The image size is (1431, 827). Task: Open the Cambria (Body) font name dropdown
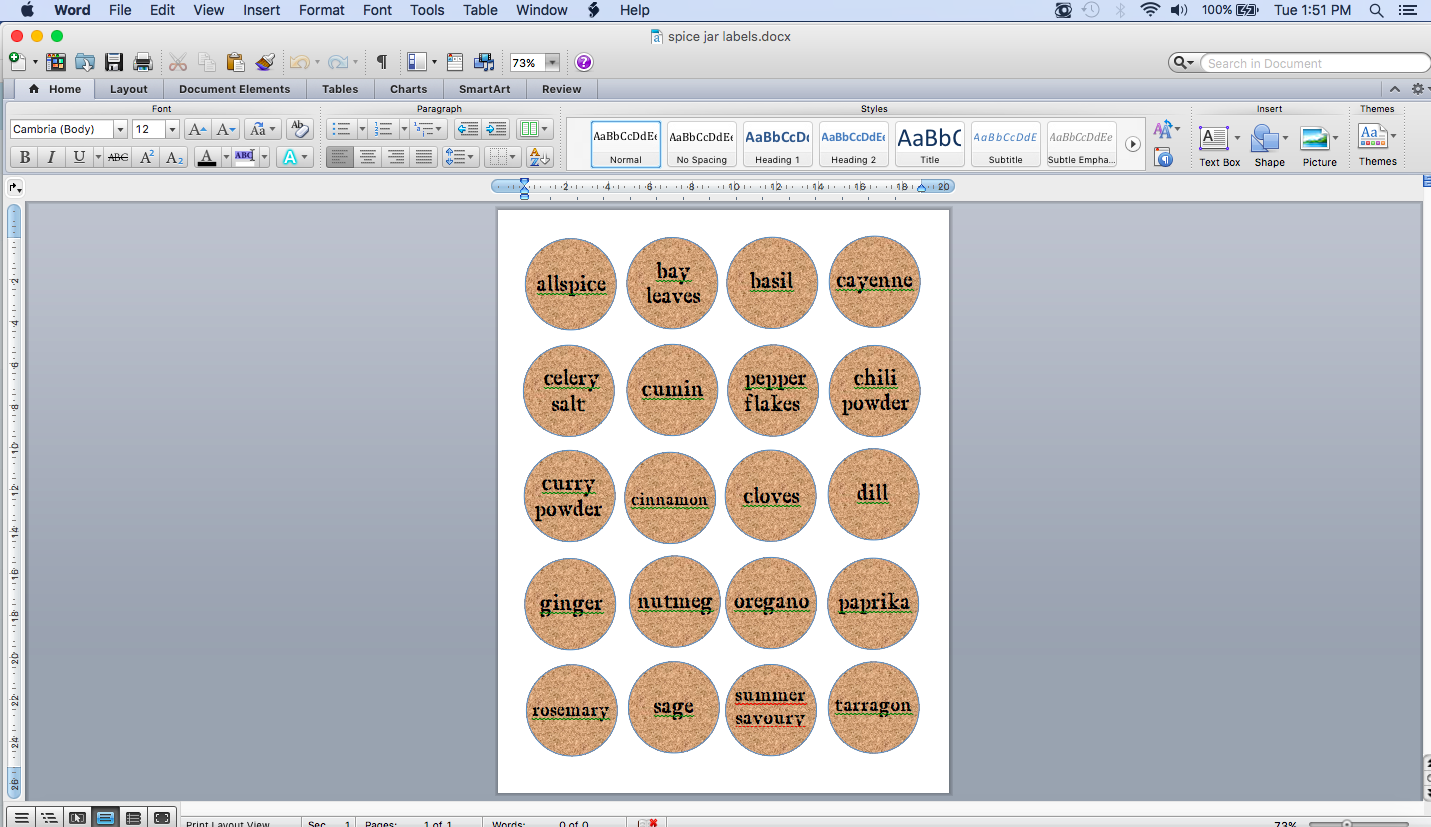[x=120, y=129]
